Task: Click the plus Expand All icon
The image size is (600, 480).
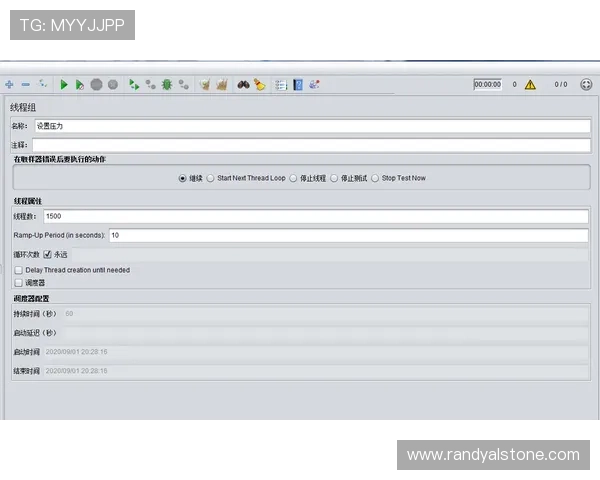Action: click(10, 85)
